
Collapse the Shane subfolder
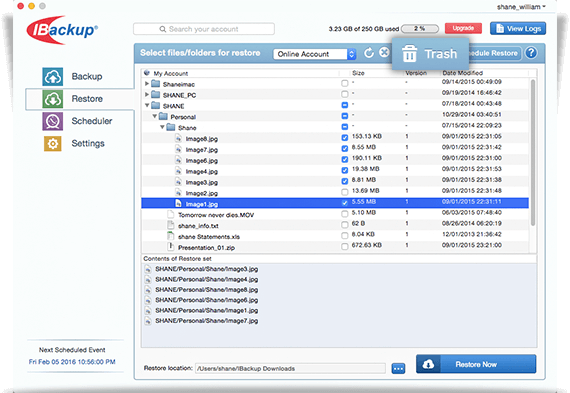[x=162, y=127]
